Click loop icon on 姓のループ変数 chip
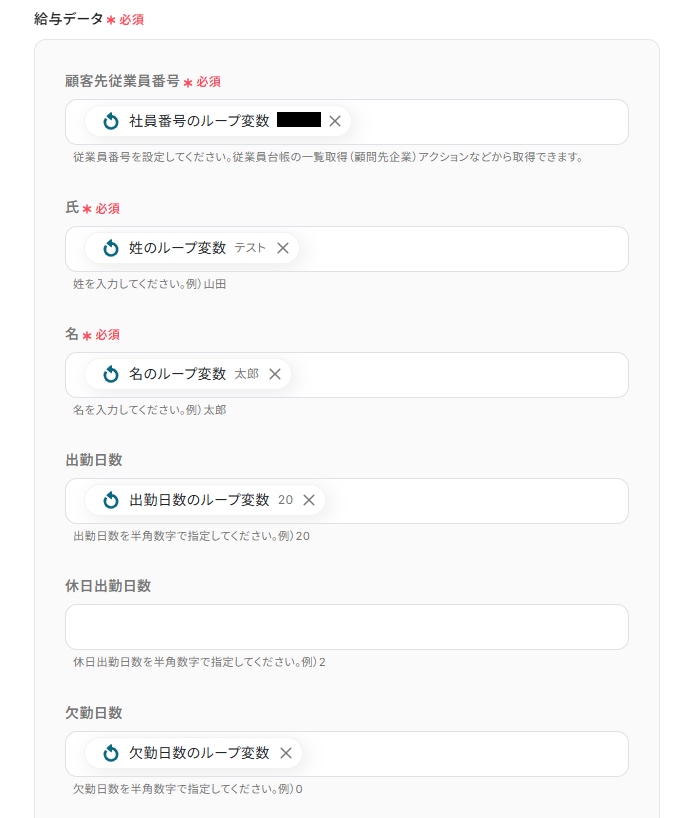Screen dimensions: 694x818 tap(111, 248)
